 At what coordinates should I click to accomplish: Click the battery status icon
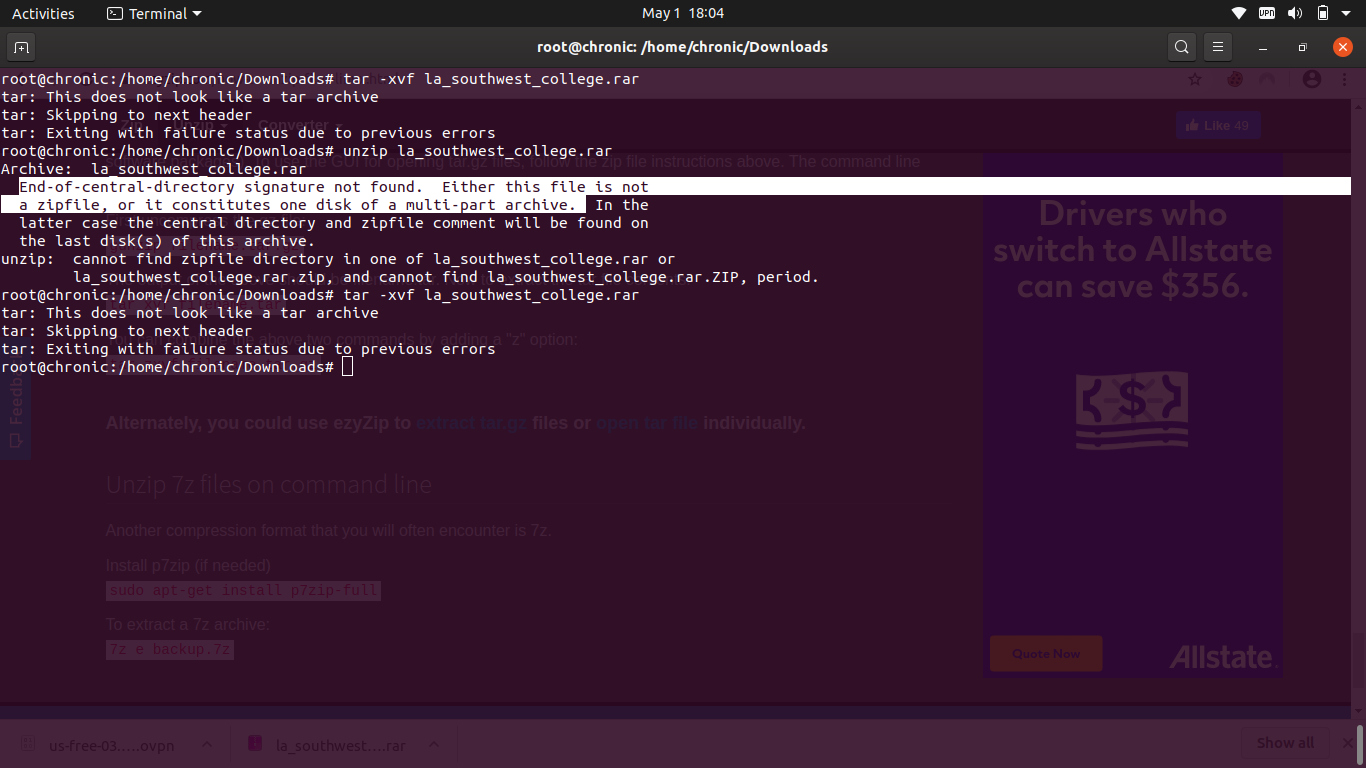coord(1322,13)
